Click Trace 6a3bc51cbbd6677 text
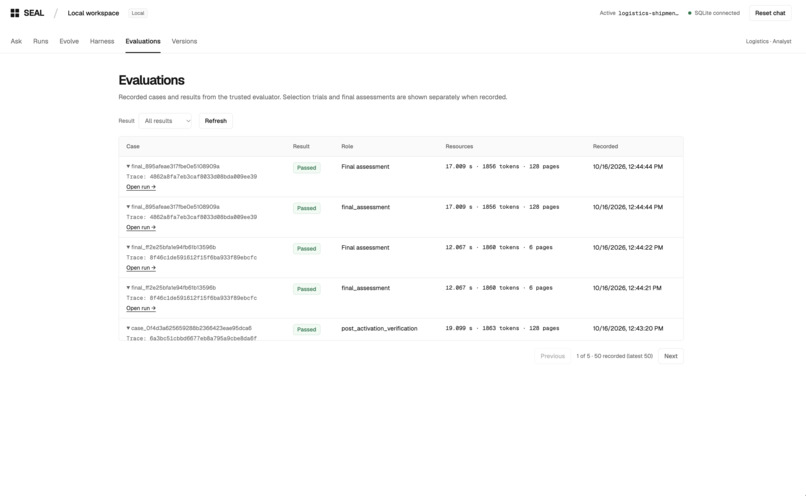806x496 pixels. 191,338
